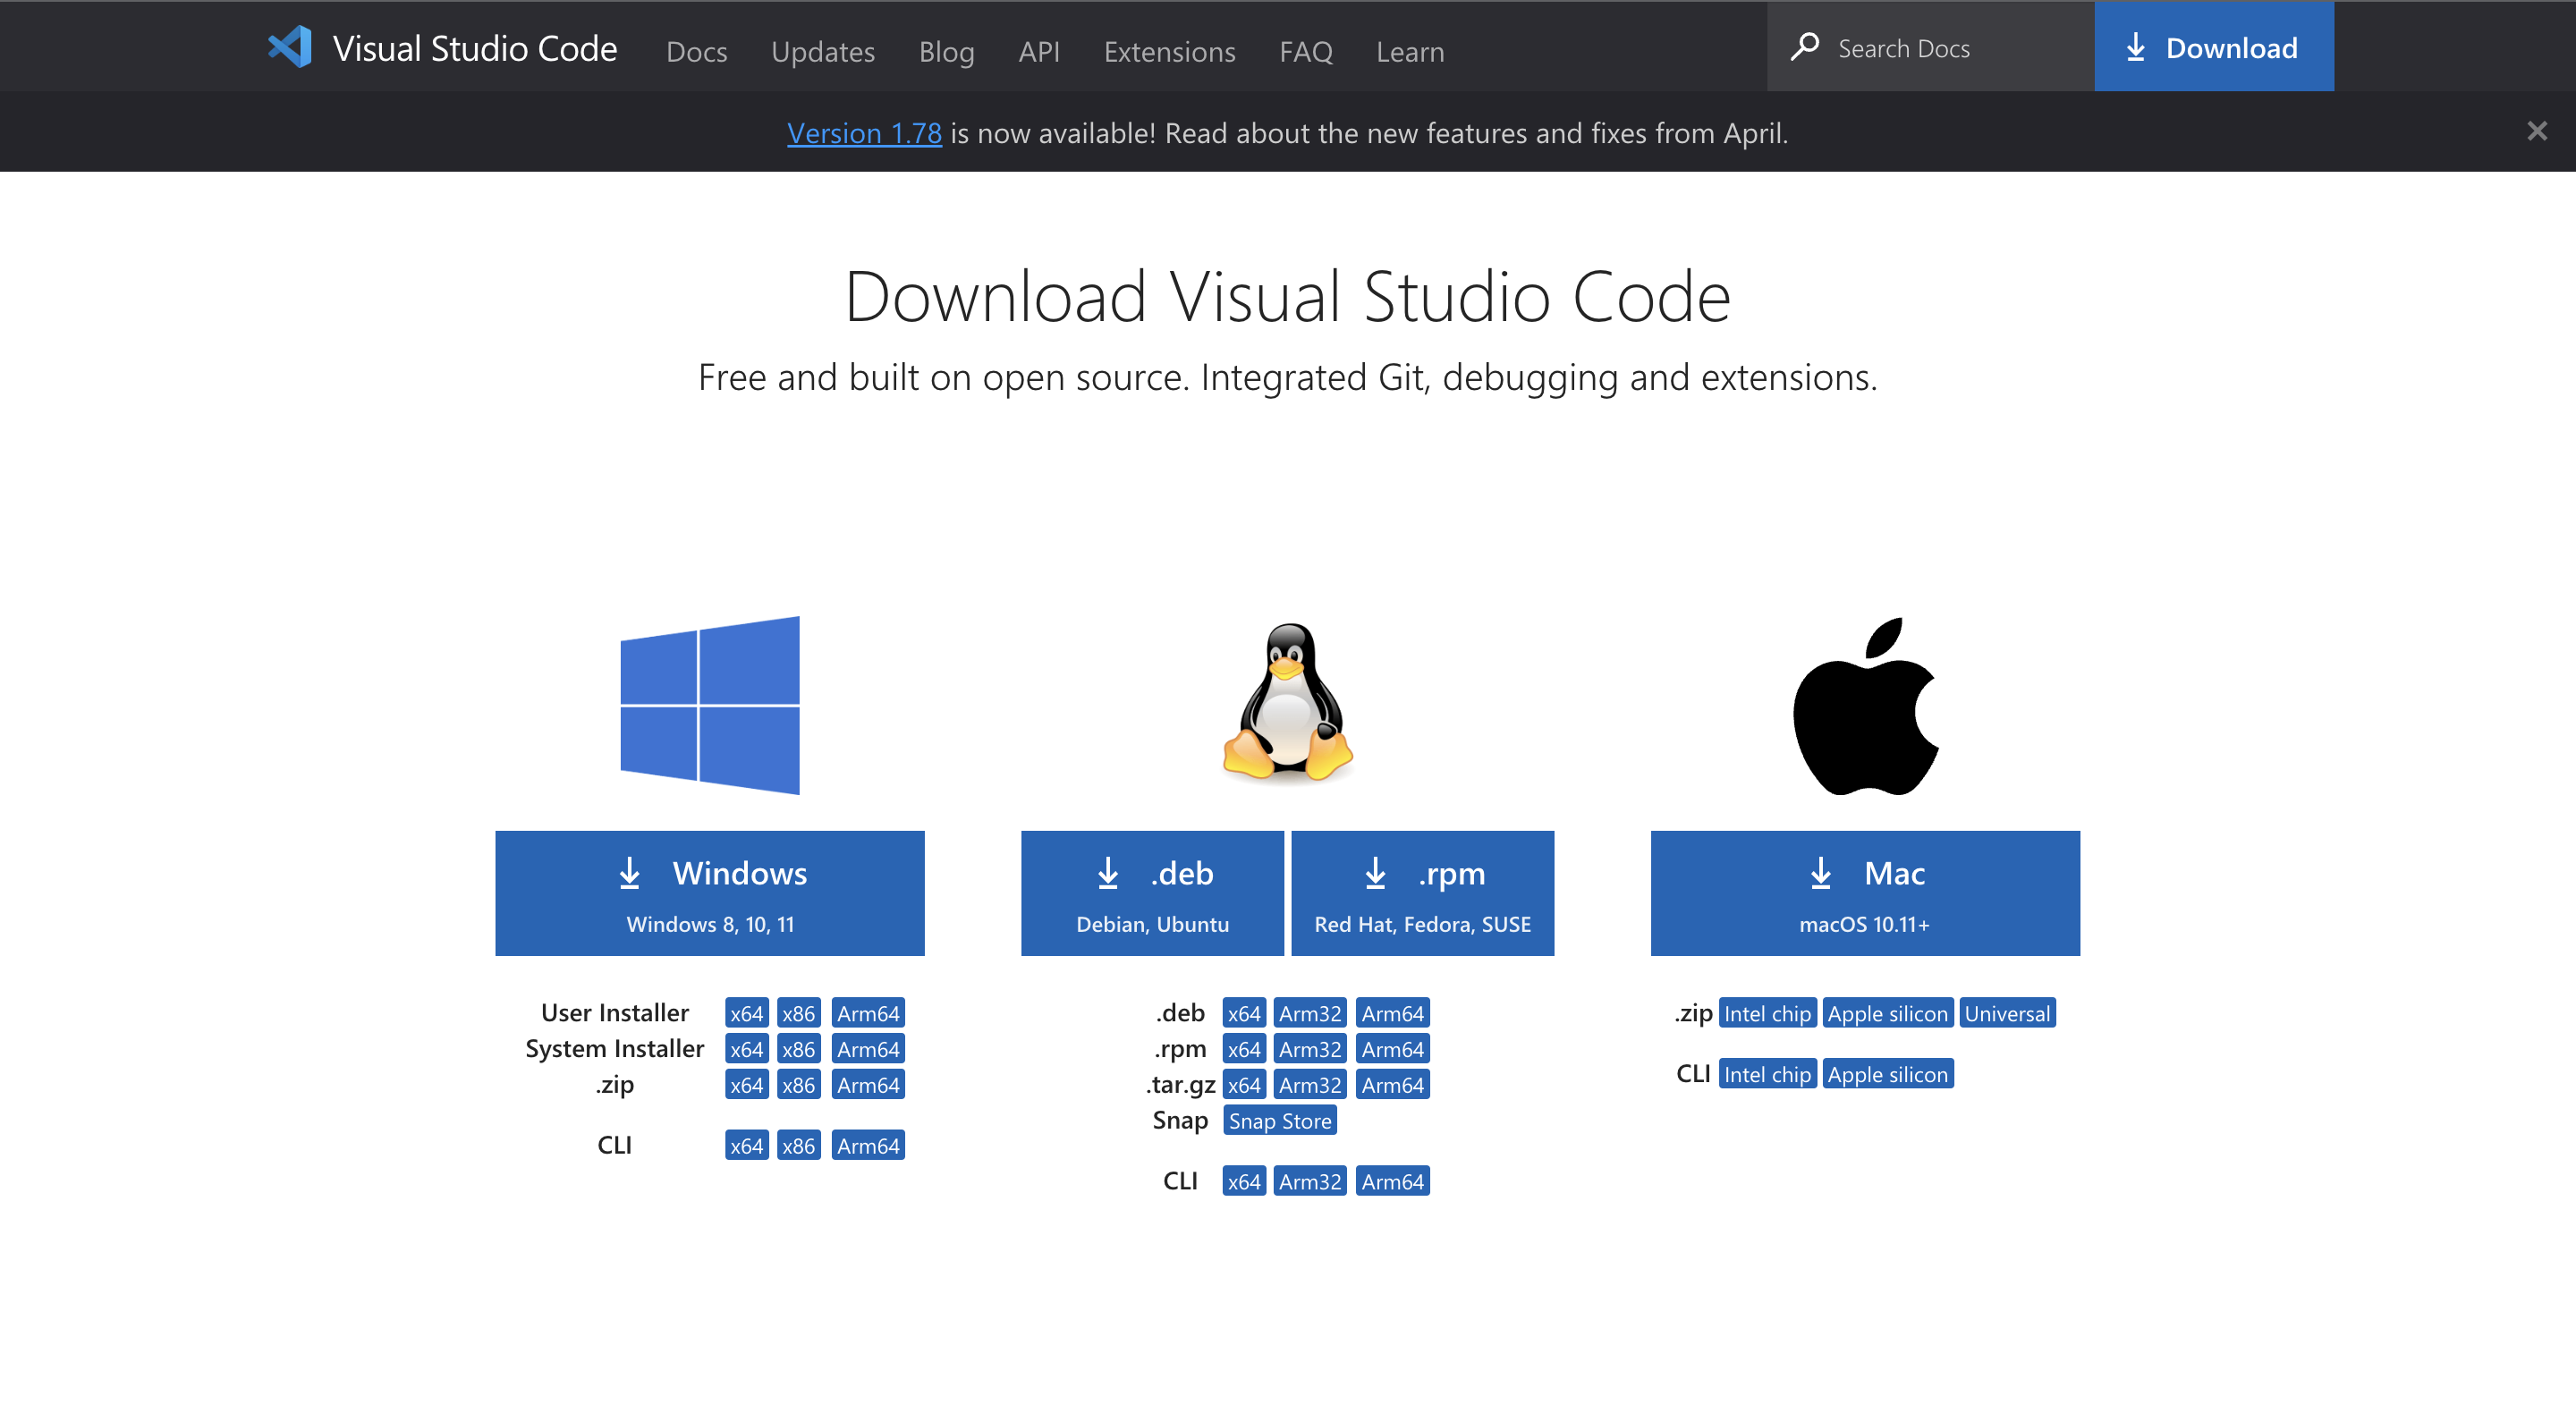2576x1413 pixels.
Task: Download Linux CLI x64
Action: (1244, 1182)
